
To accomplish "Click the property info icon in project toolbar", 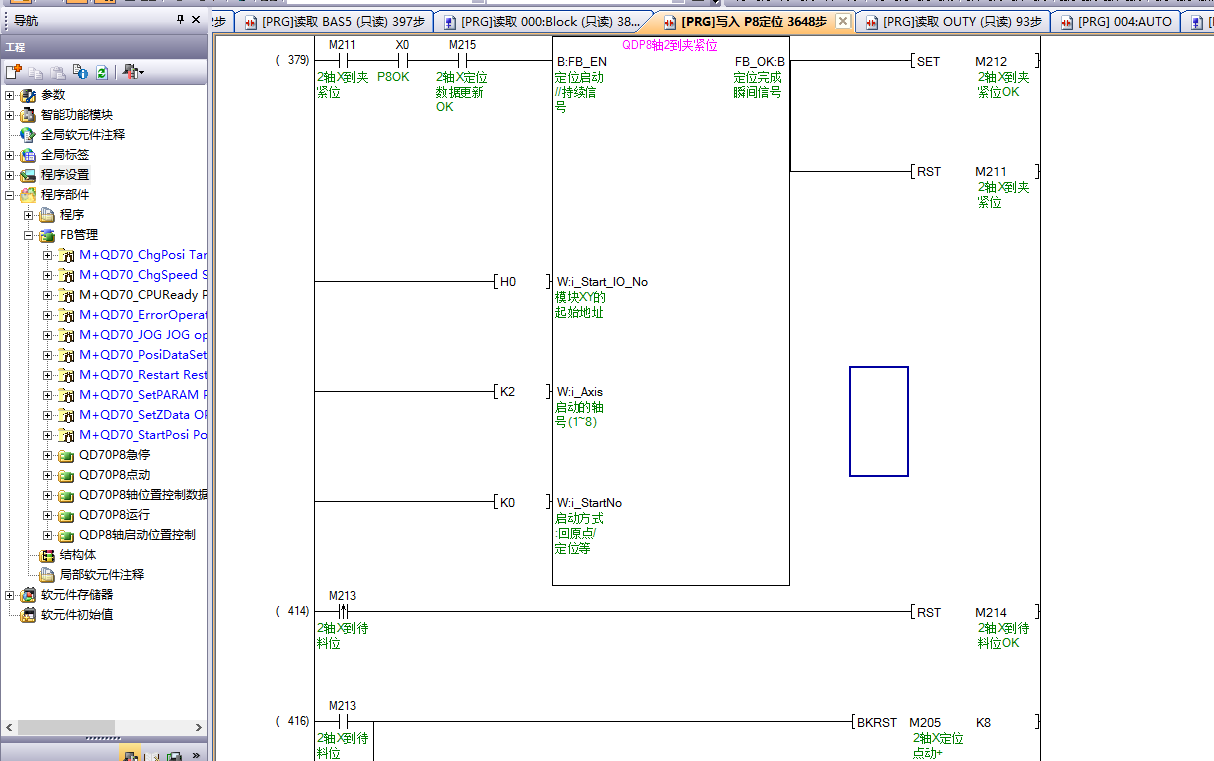I will (x=79, y=72).
